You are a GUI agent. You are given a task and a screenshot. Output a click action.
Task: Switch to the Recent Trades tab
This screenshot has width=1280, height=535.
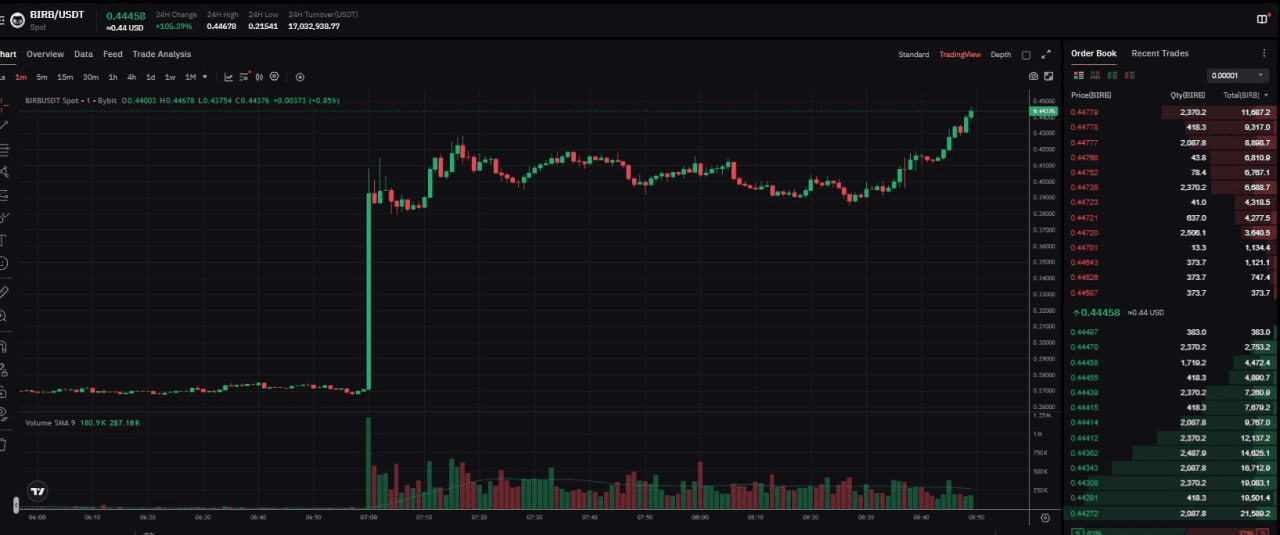point(1159,53)
